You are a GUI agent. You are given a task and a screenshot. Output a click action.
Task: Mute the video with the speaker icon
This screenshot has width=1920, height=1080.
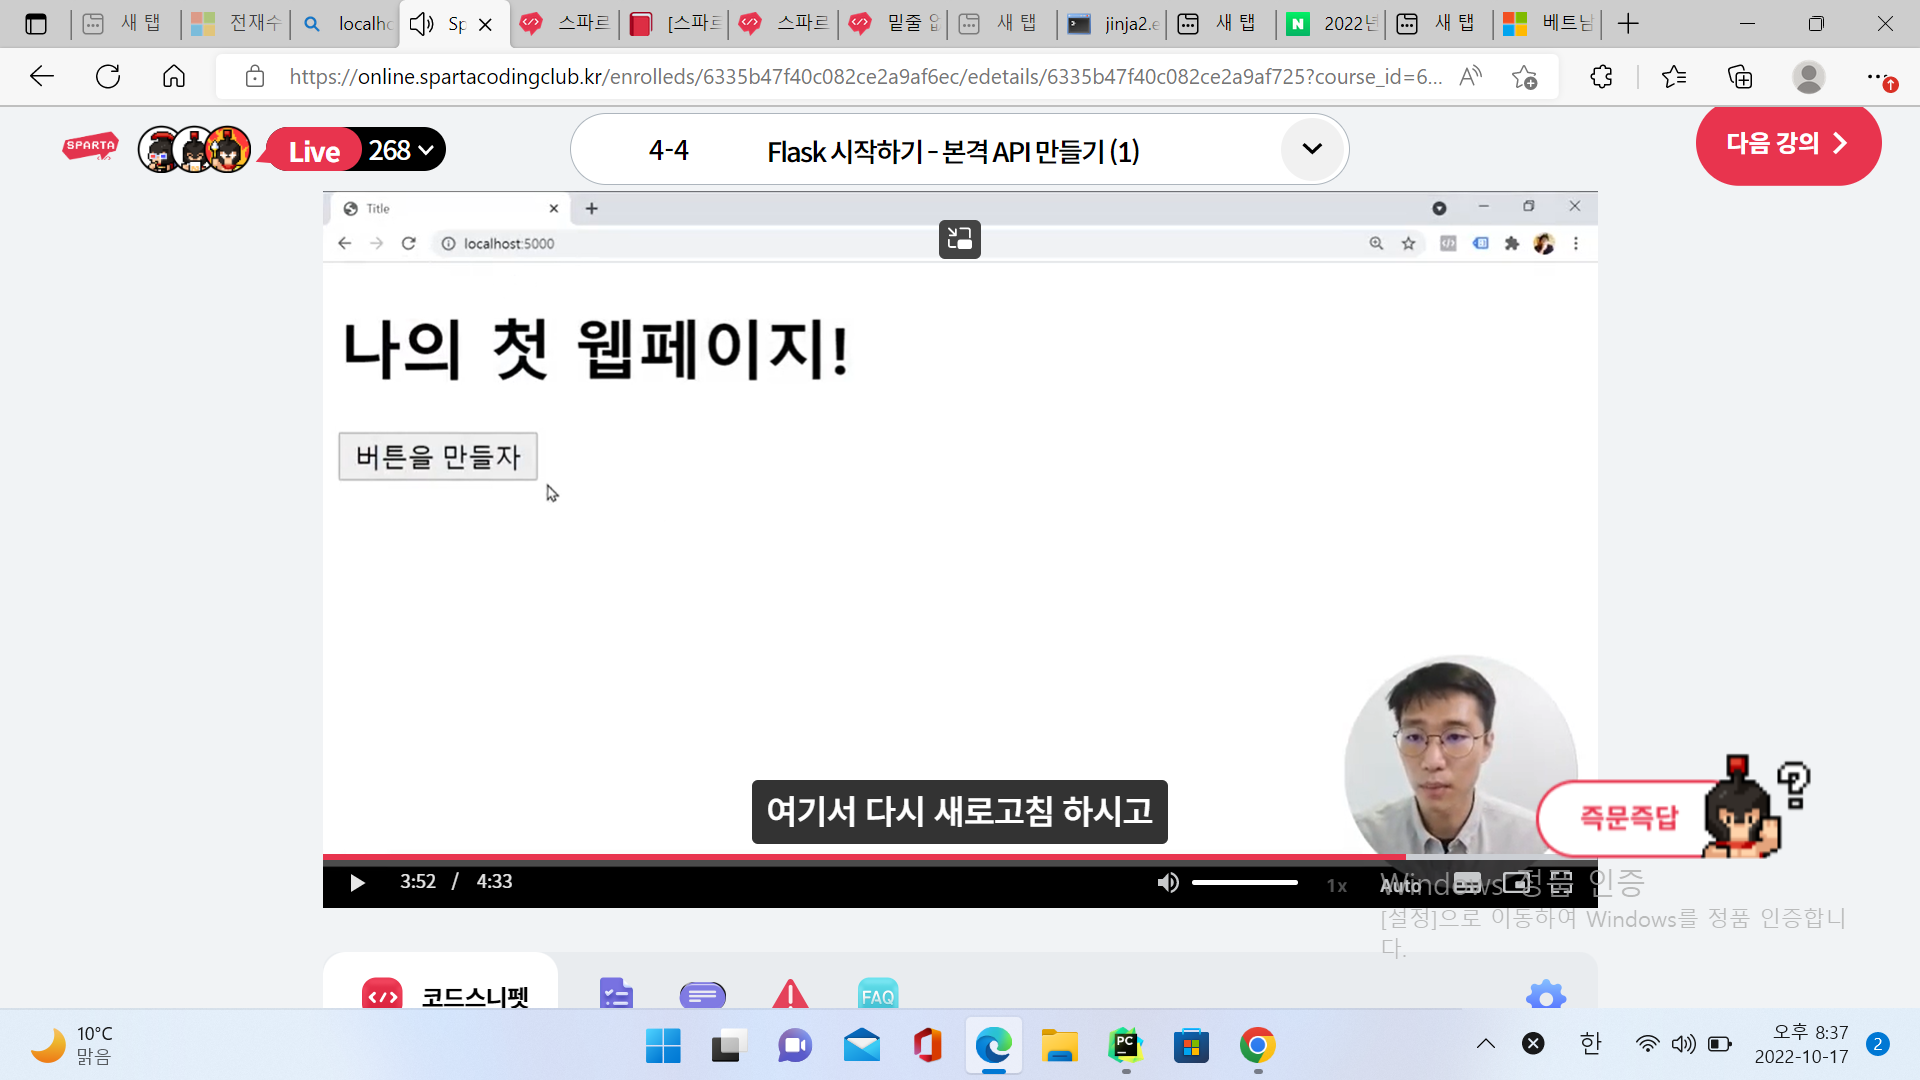tap(1168, 882)
